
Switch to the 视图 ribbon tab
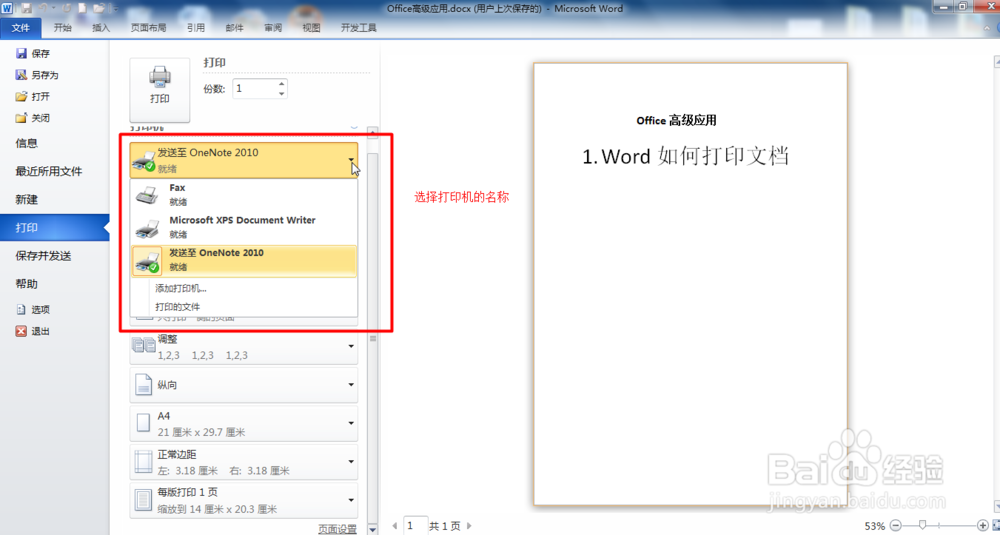click(x=311, y=28)
